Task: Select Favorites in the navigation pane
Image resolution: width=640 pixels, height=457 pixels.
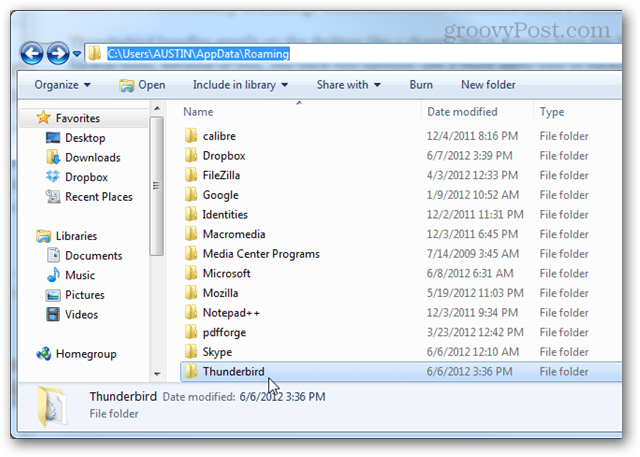Action: coord(78,118)
